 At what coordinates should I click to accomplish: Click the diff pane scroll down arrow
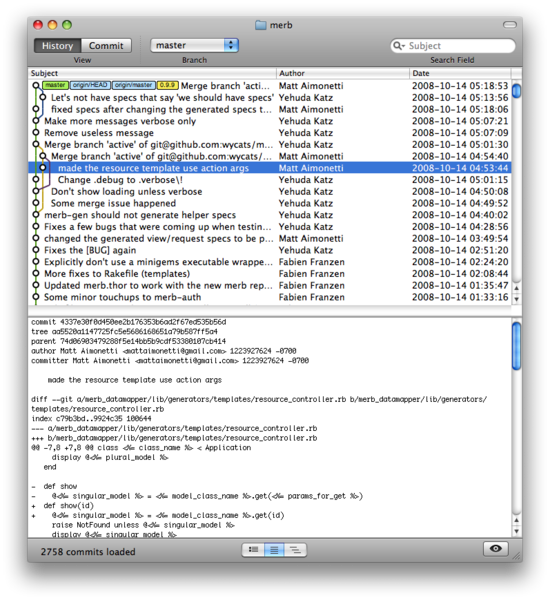click(517, 531)
